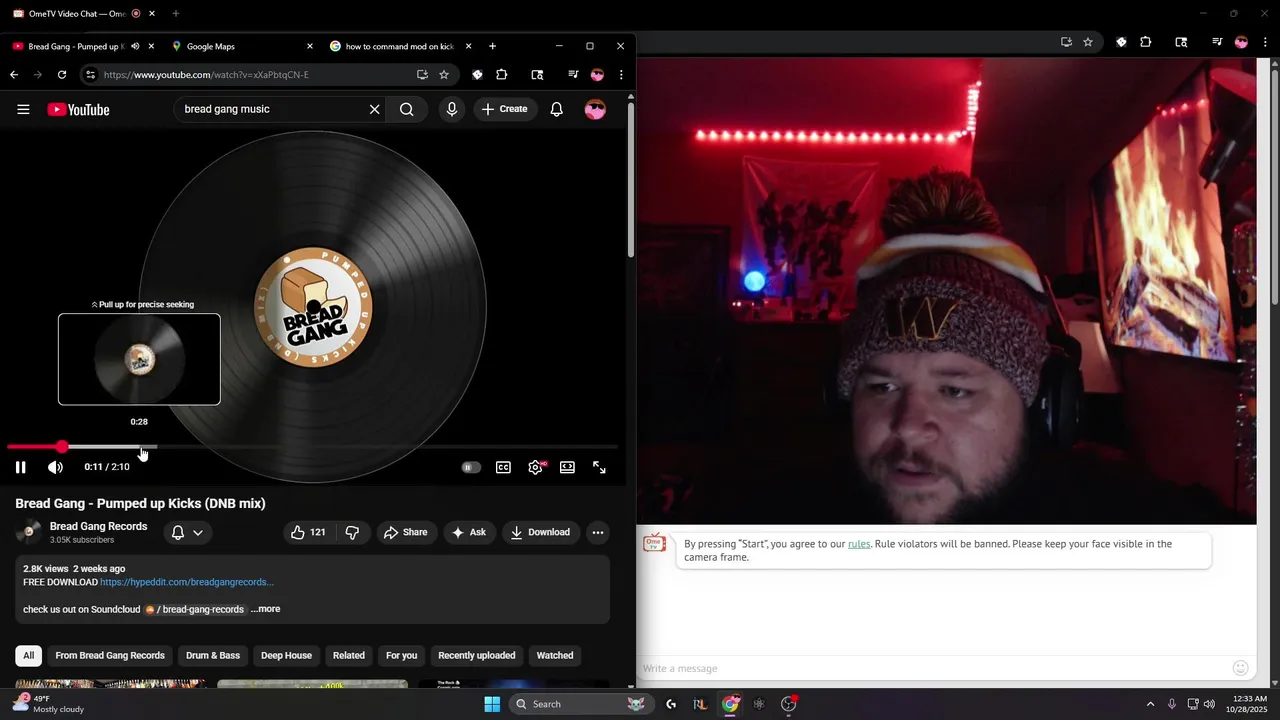Switch to how to command mod tab
The image size is (1280, 720).
click(400, 46)
